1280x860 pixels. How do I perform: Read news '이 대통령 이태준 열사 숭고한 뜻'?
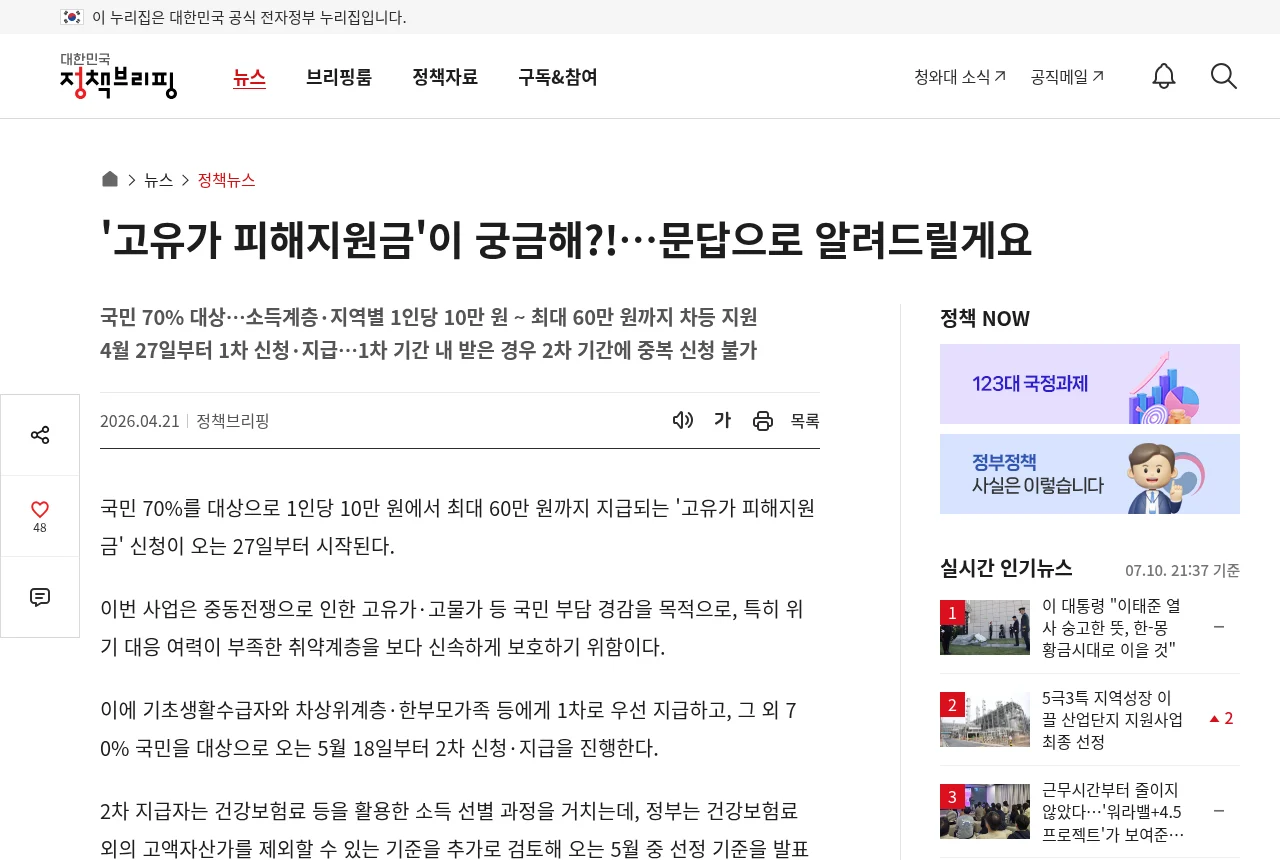(1112, 628)
